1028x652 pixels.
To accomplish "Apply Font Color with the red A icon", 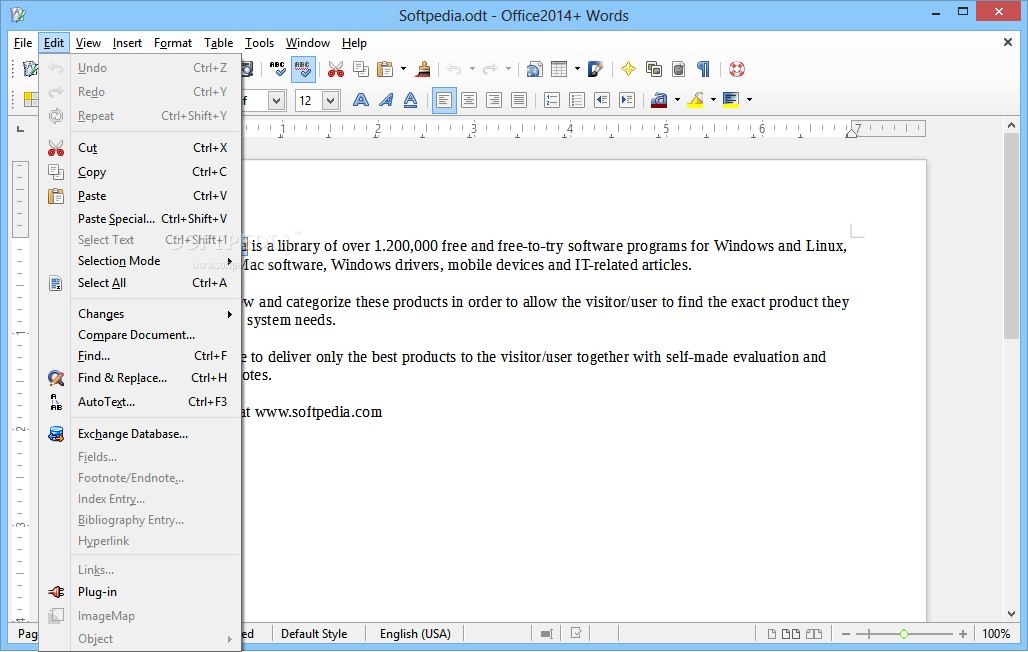I will tap(660, 100).
